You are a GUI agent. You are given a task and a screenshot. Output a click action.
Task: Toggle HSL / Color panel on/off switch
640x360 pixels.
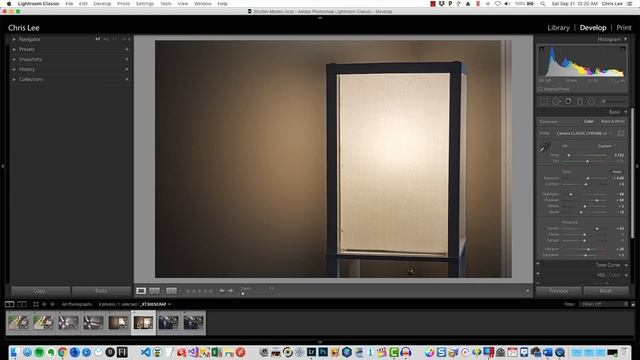(x=538, y=274)
